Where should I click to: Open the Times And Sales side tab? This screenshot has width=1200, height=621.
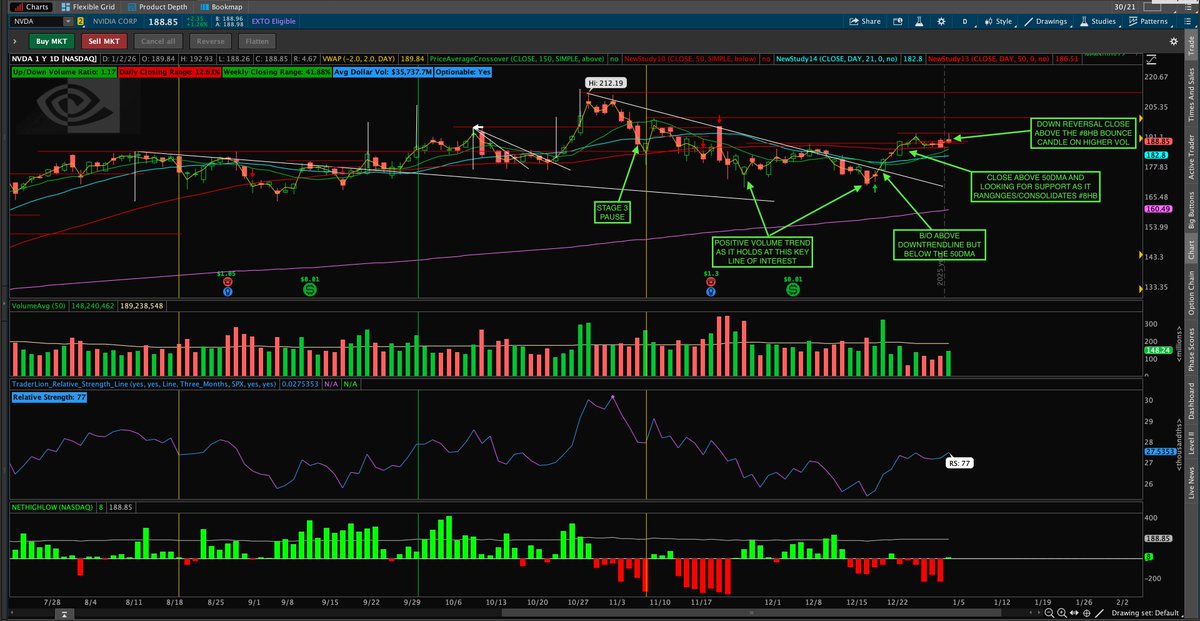pyautogui.click(x=1190, y=95)
